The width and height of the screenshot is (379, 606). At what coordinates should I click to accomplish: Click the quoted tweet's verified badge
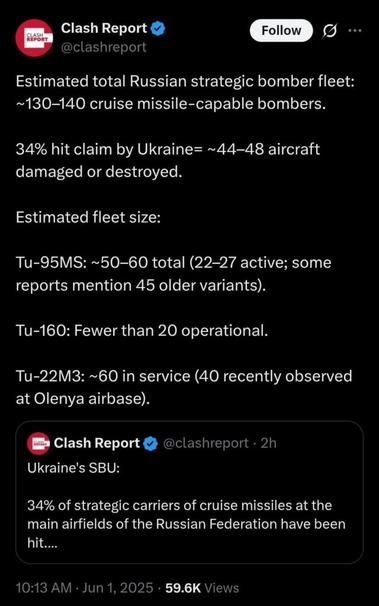click(151, 444)
